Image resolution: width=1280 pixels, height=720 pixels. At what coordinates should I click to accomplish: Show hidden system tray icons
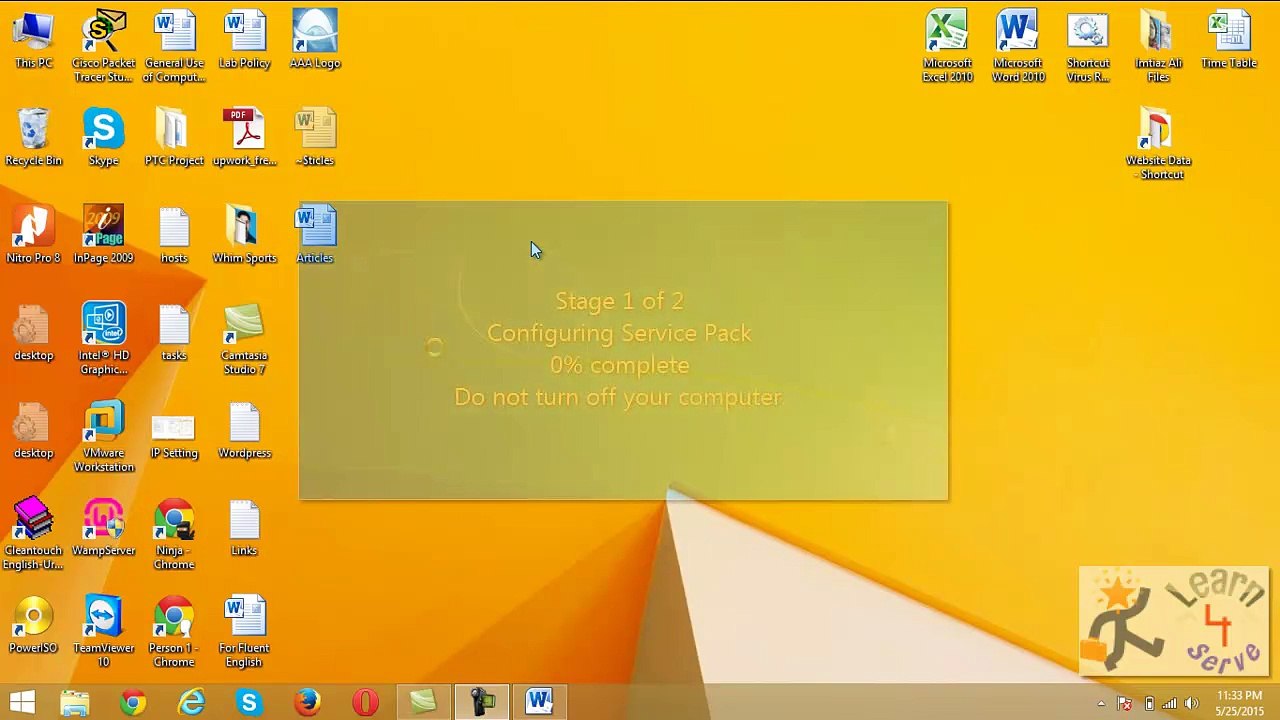[x=1101, y=703]
